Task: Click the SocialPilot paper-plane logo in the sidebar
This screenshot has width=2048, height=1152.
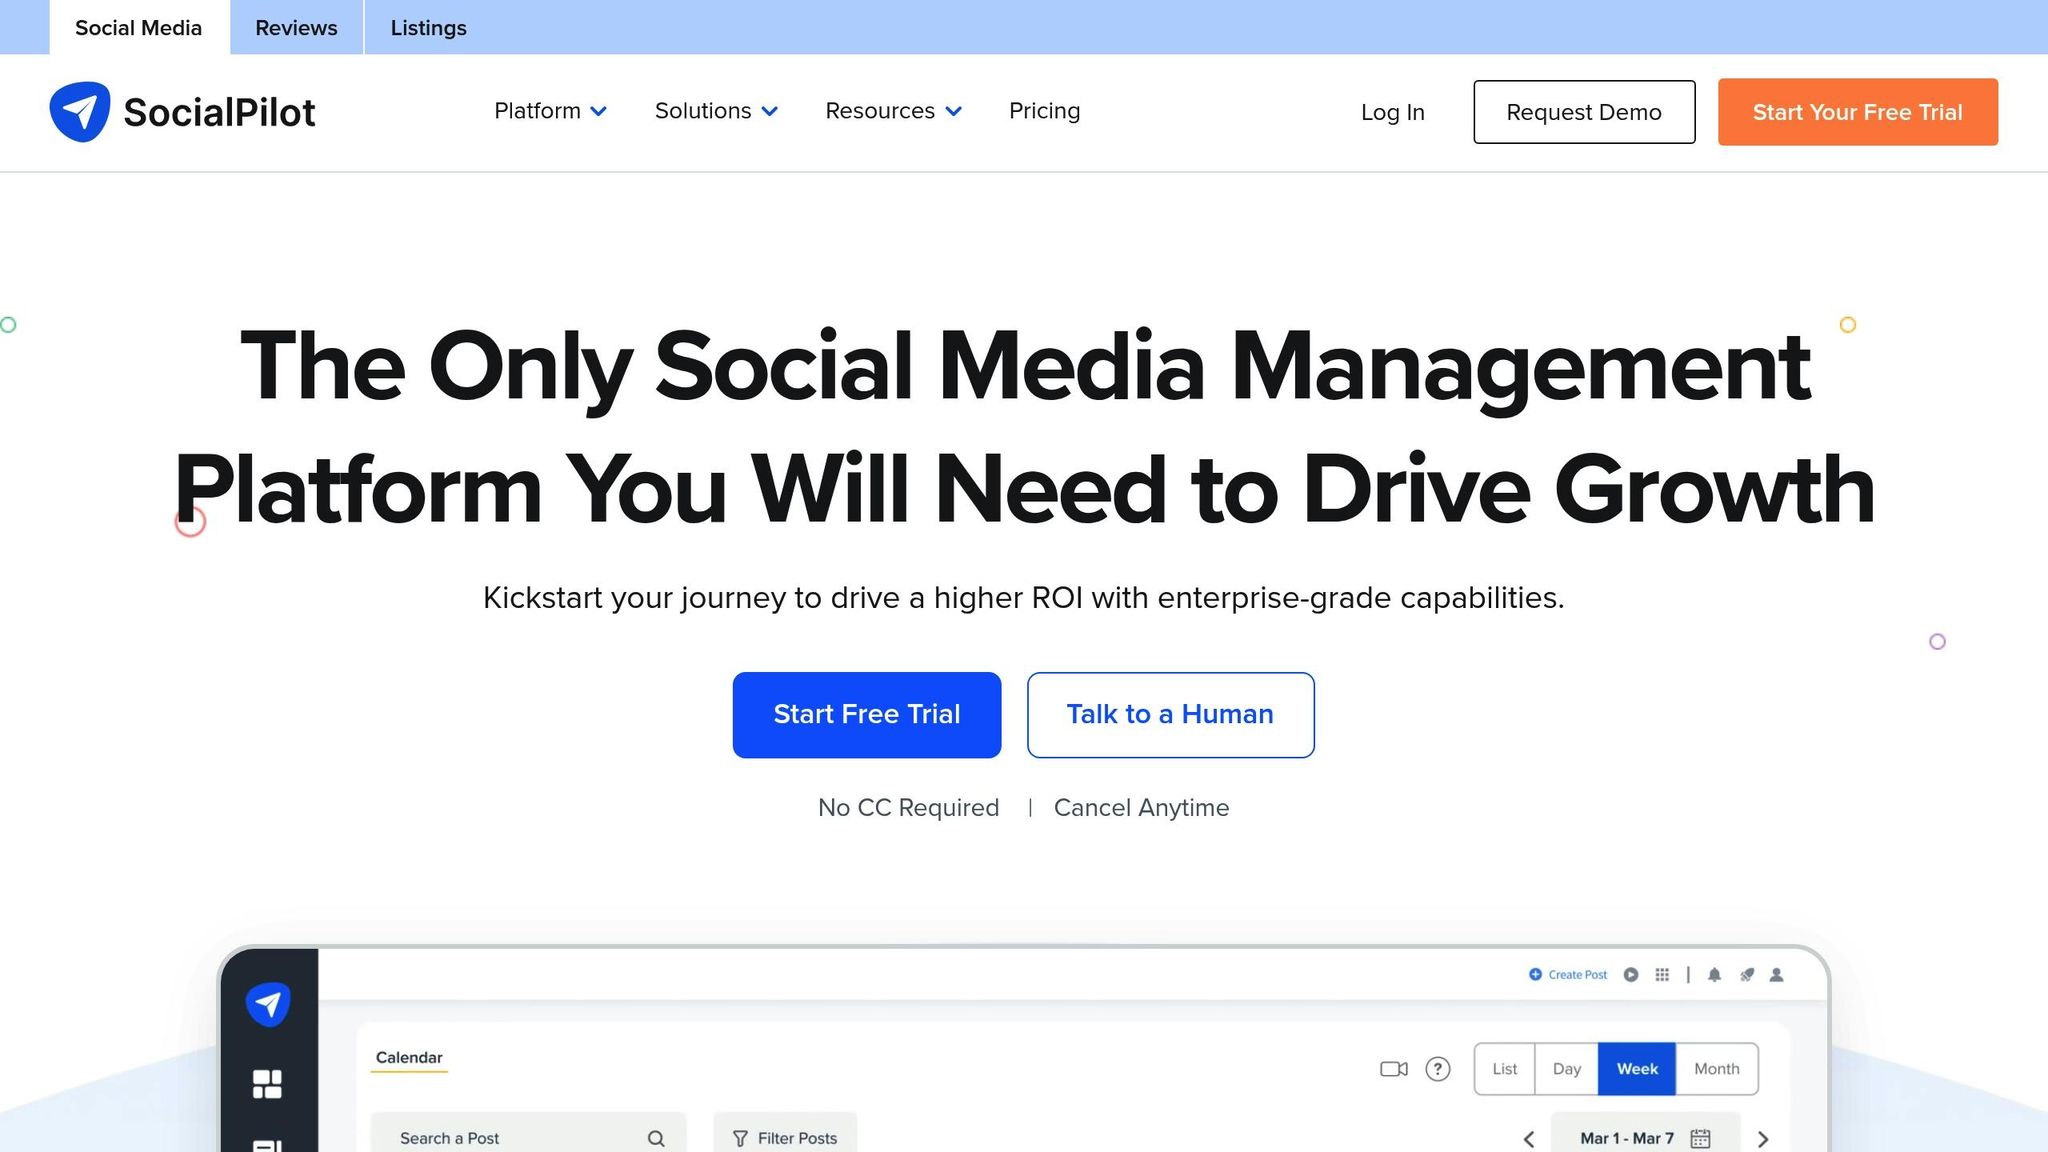Action: tap(267, 1003)
